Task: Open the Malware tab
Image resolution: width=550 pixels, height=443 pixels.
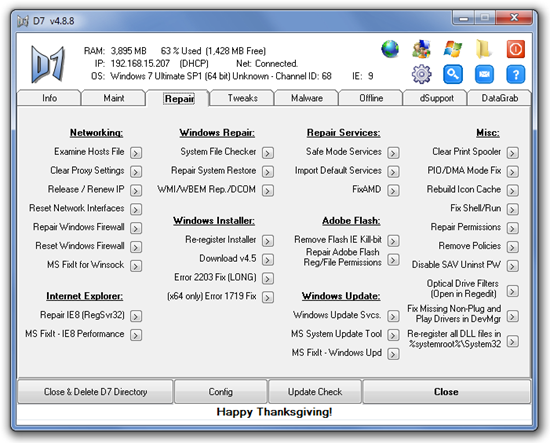Action: 307,98
